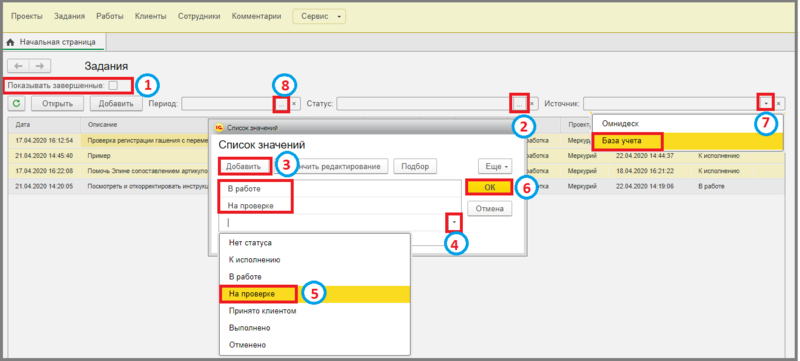The height and width of the screenshot is (361, 800).
Task: Open the Сотрудники menu
Action: pos(199,16)
